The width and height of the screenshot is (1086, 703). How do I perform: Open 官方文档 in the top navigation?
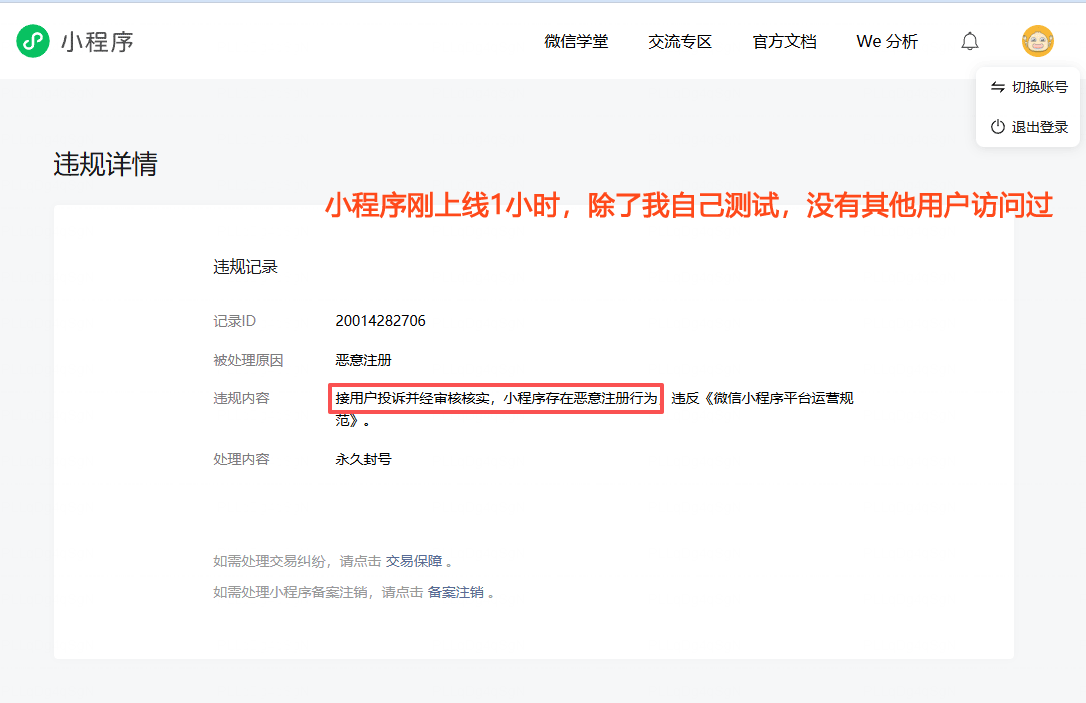784,42
